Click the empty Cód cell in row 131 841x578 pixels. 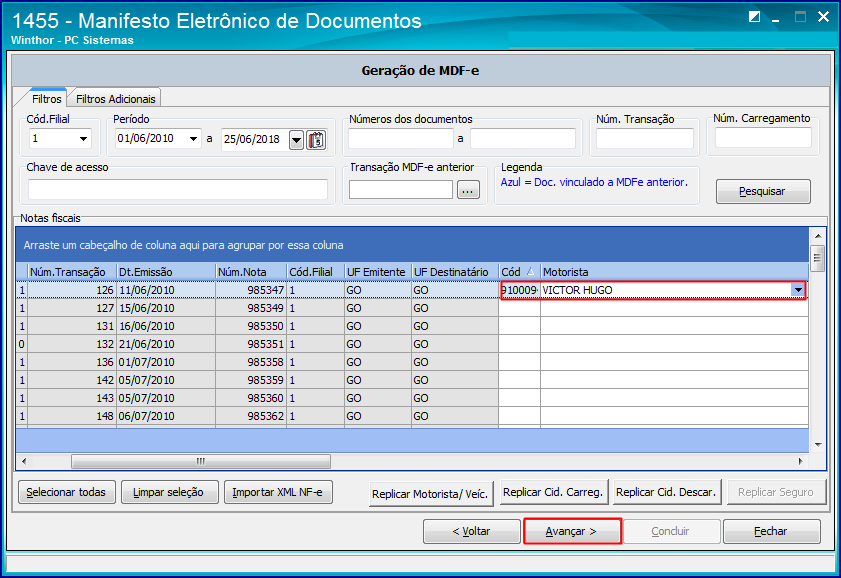519,326
